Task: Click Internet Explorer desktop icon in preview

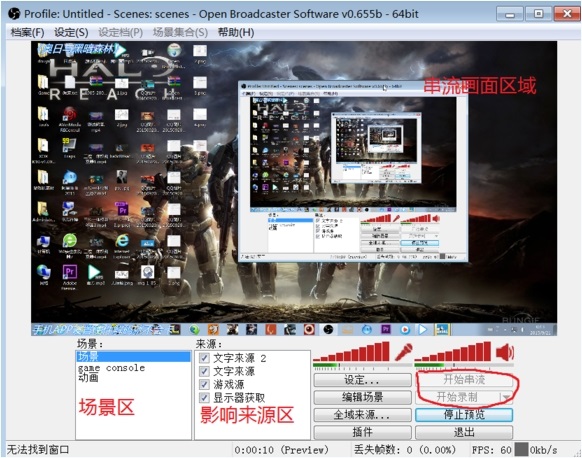Action: tap(122, 241)
